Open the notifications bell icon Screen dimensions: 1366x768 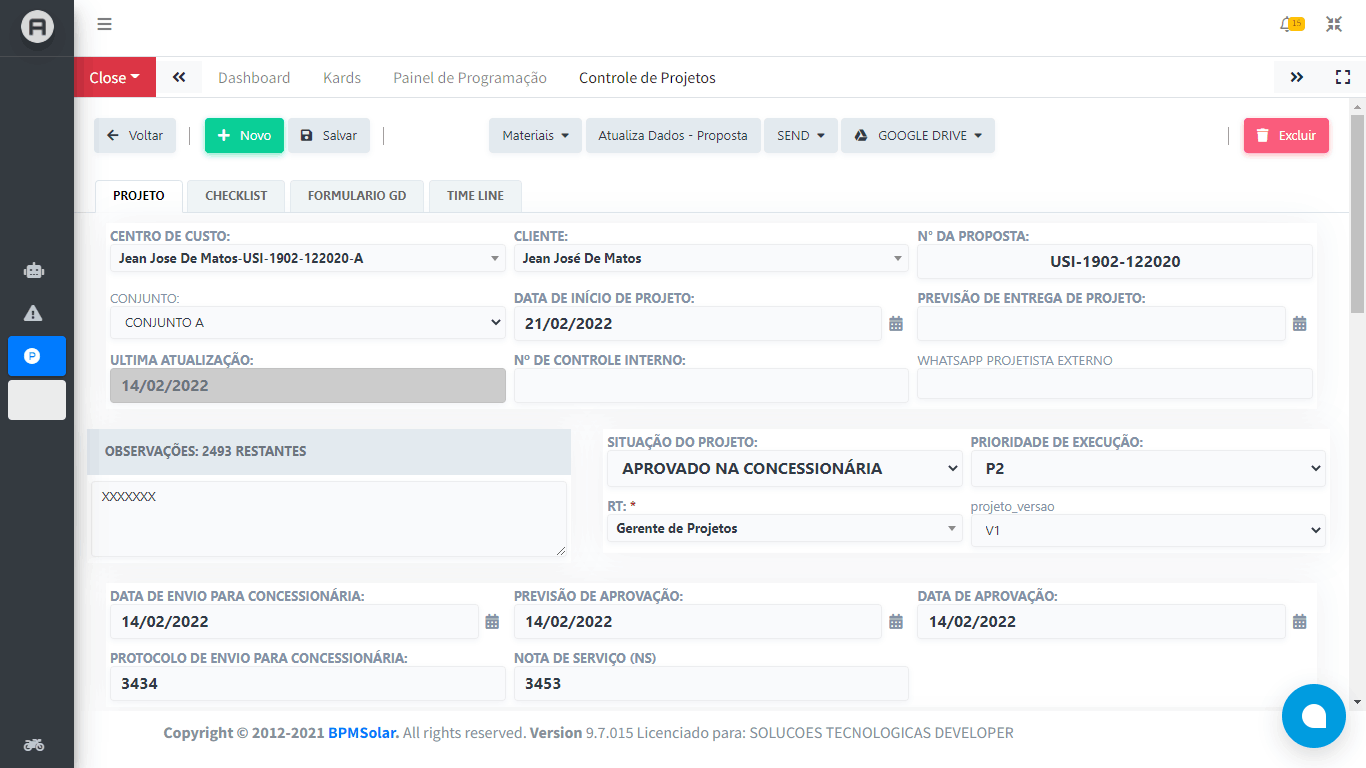tap(1288, 25)
